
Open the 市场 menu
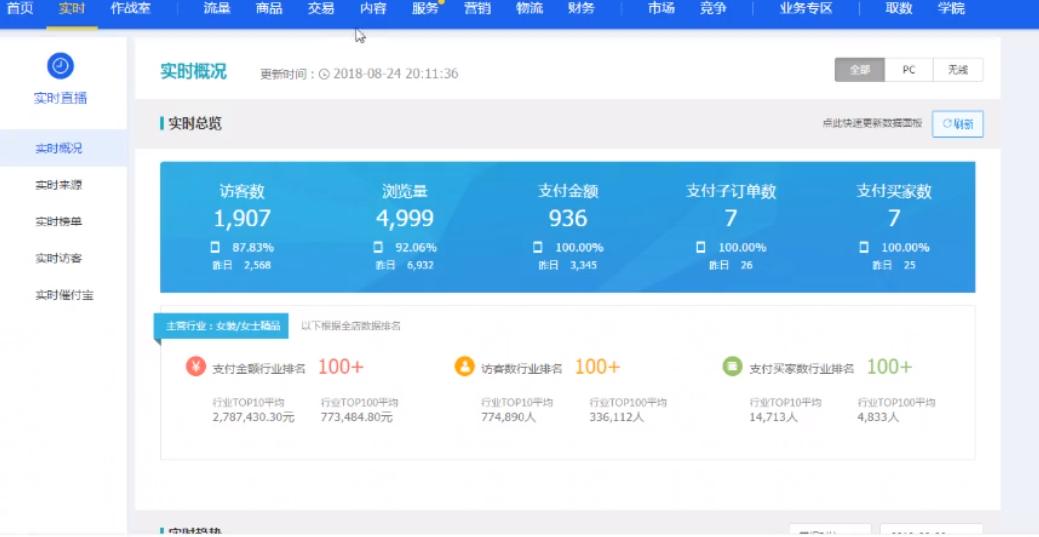tap(661, 9)
